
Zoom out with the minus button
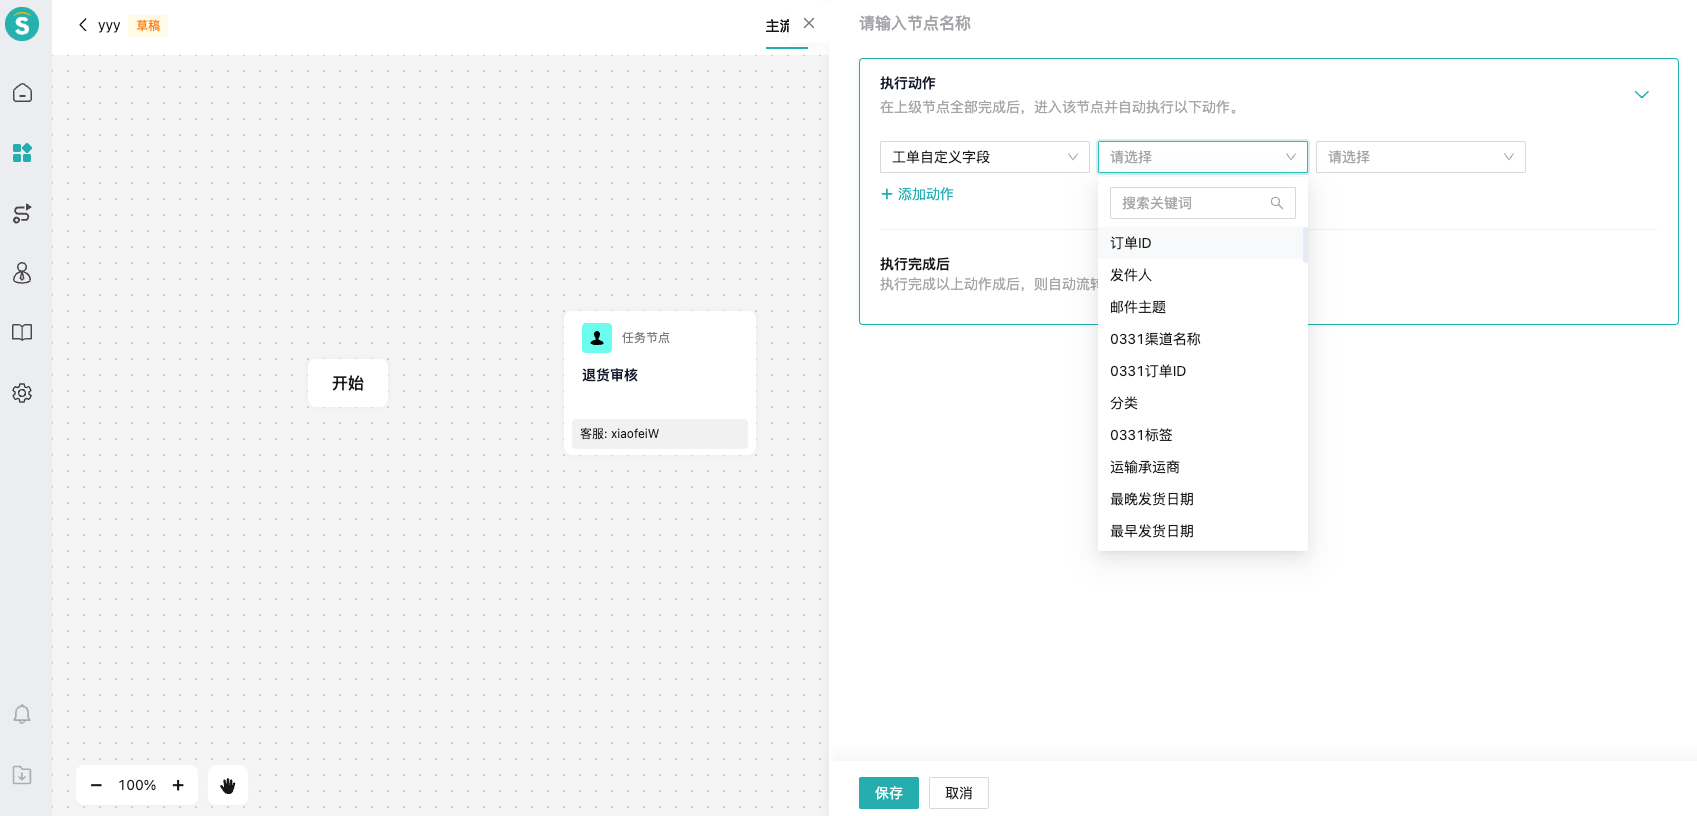(96, 785)
